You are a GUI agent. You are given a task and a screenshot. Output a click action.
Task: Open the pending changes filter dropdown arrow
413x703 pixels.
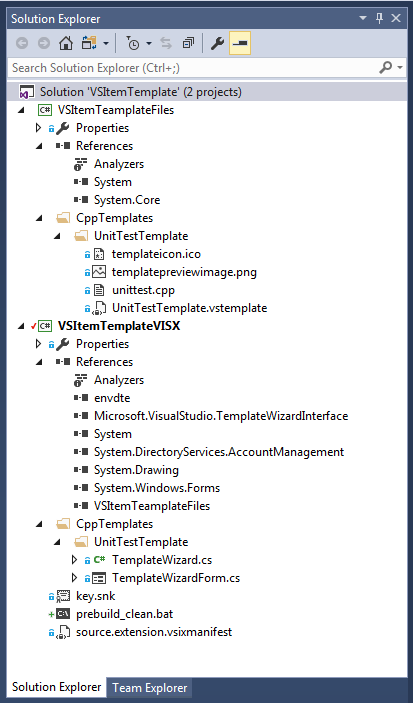[149, 43]
